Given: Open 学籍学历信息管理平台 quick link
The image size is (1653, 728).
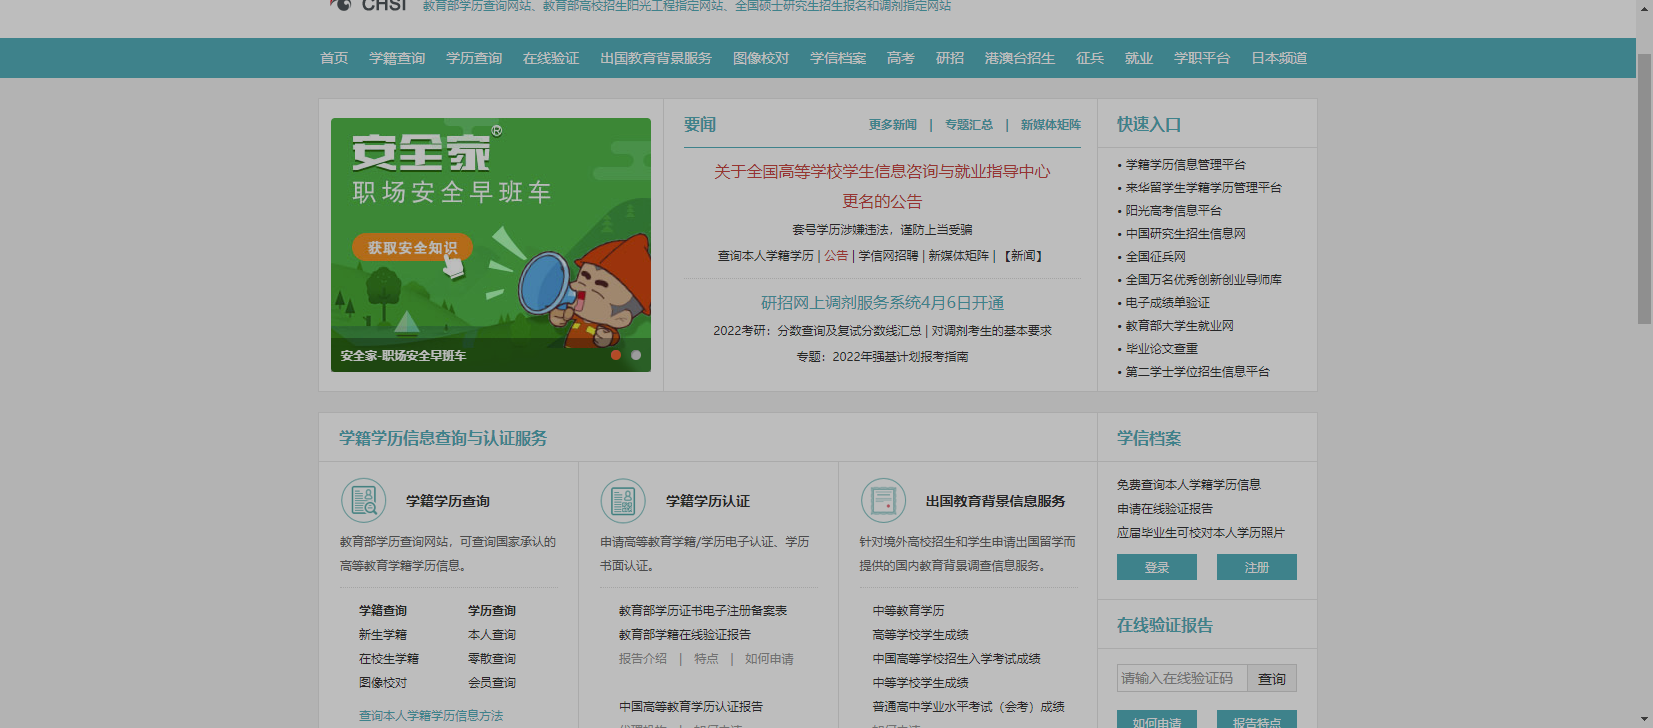Looking at the screenshot, I should tap(1186, 165).
